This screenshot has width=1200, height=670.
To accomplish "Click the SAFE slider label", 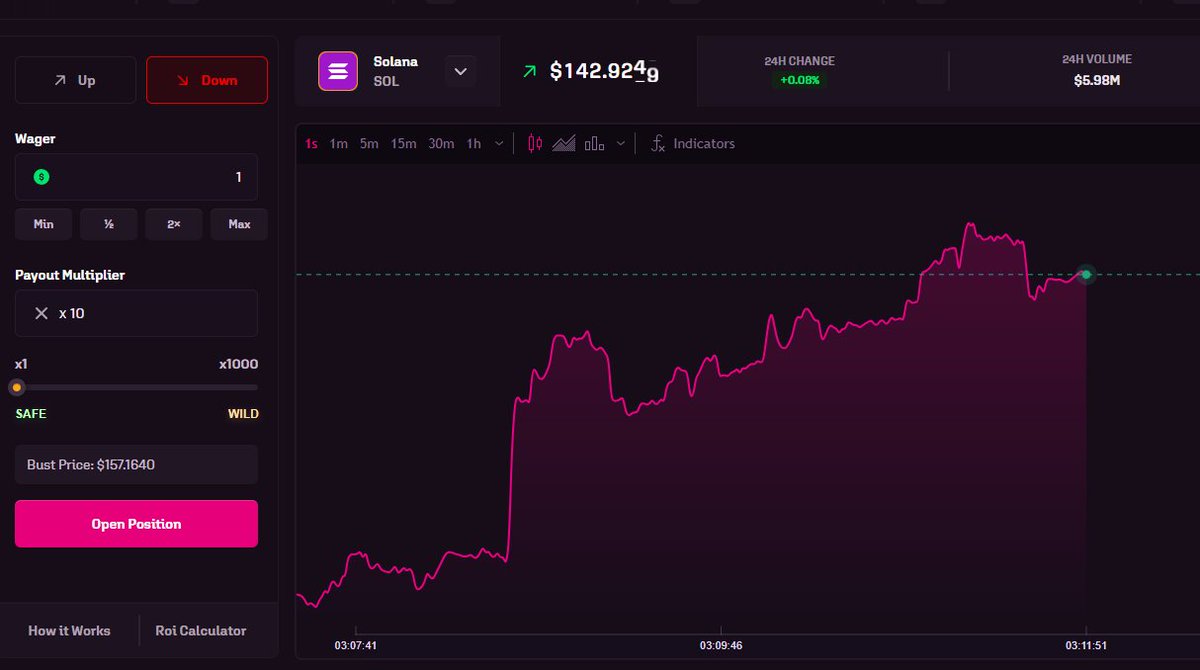I will (31, 414).
